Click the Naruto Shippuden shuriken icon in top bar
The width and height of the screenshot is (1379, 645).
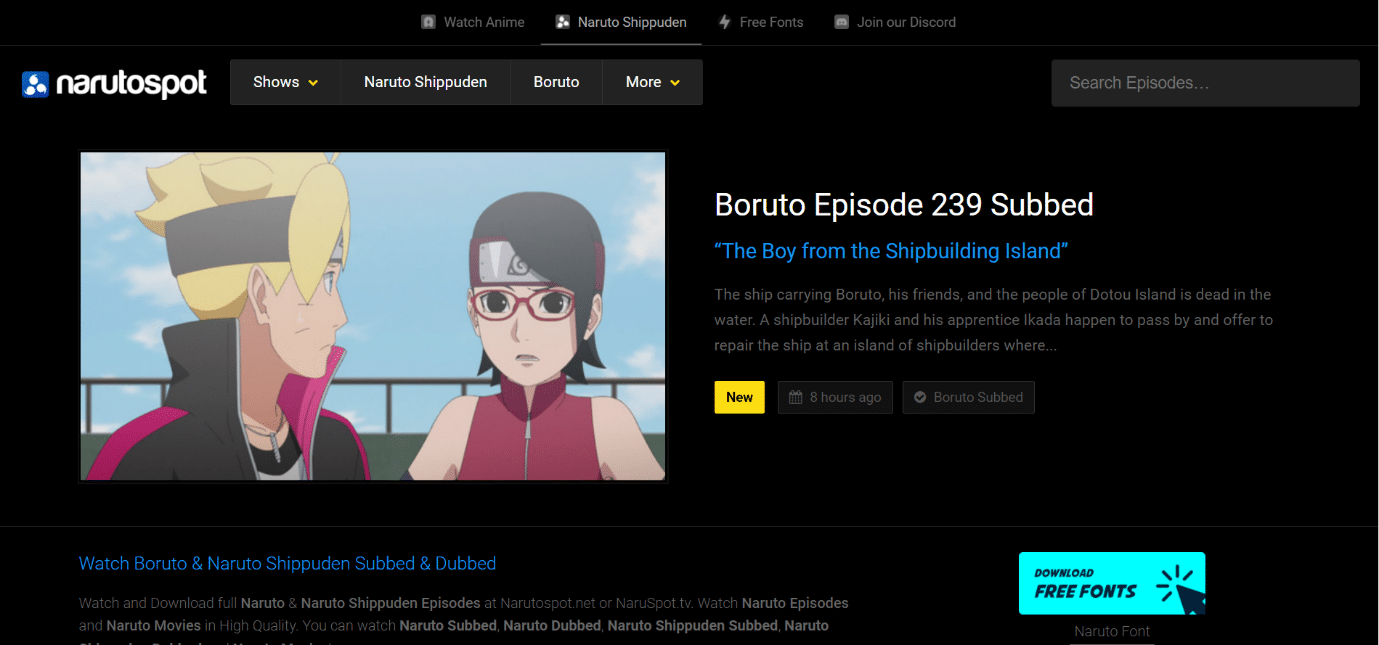pyautogui.click(x=563, y=22)
